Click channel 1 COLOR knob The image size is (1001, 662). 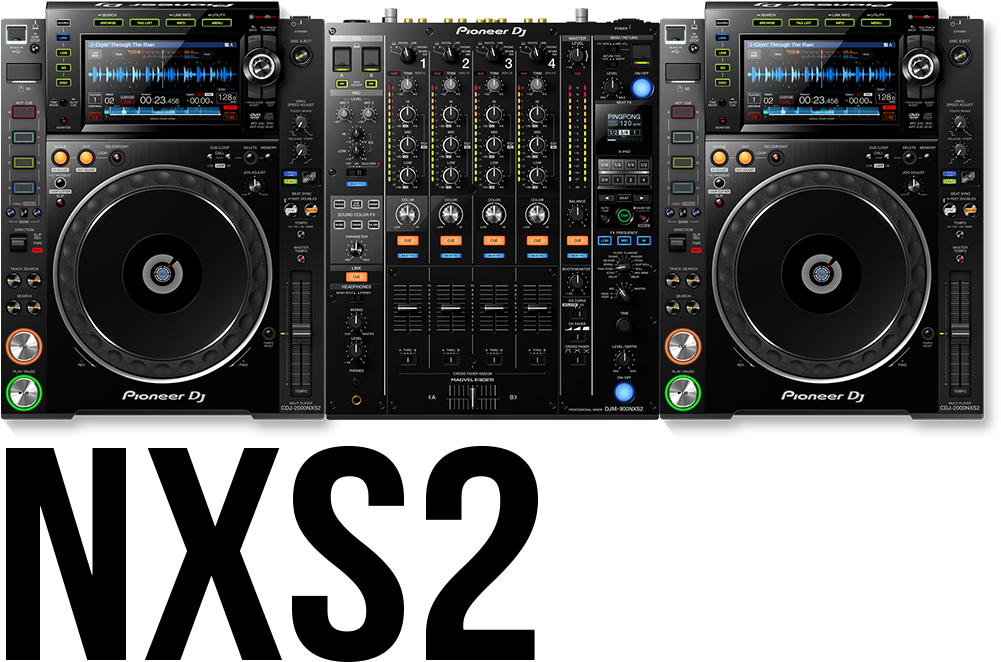(407, 215)
